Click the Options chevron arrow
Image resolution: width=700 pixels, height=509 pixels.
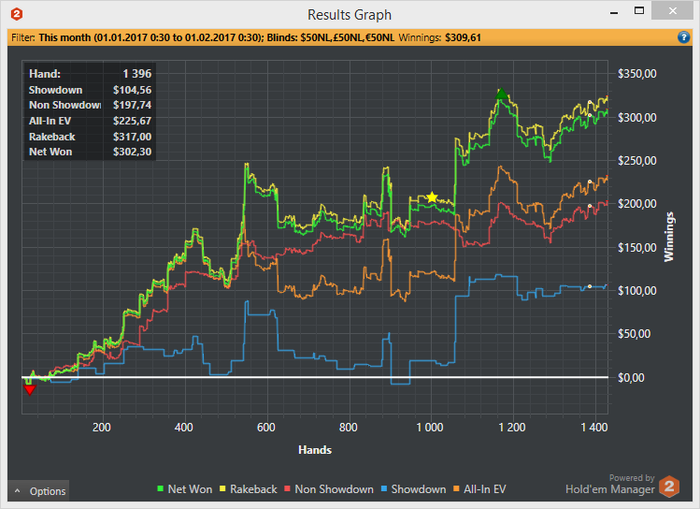point(17,491)
